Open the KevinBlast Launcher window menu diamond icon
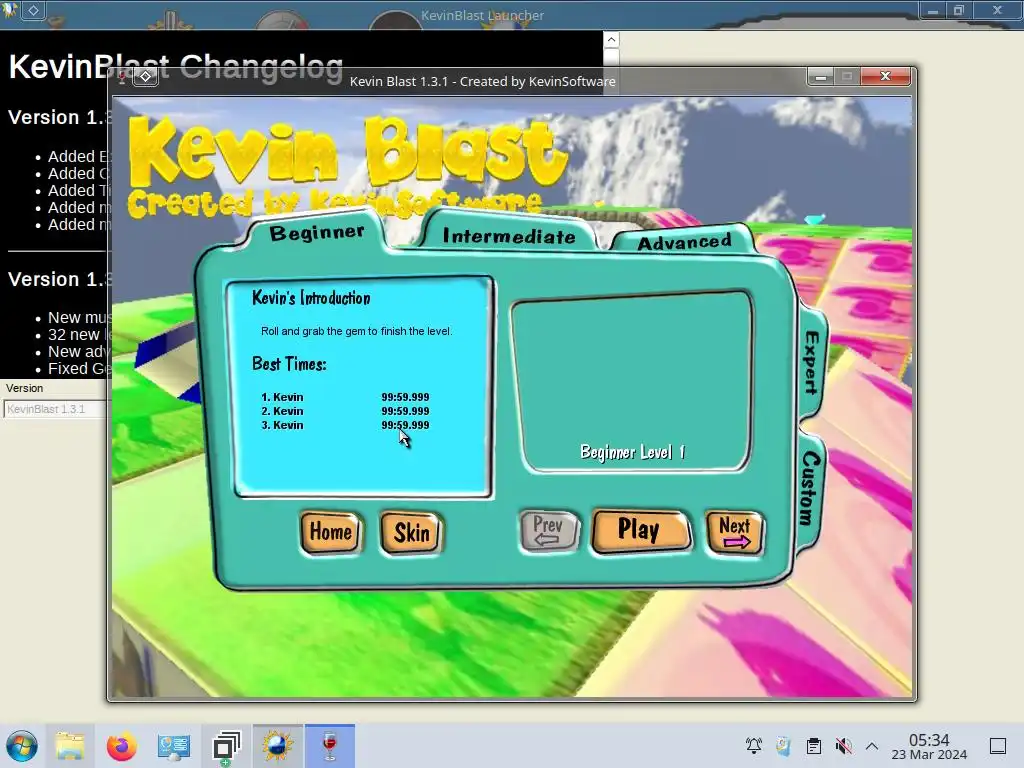This screenshot has height=768, width=1024. 33,10
